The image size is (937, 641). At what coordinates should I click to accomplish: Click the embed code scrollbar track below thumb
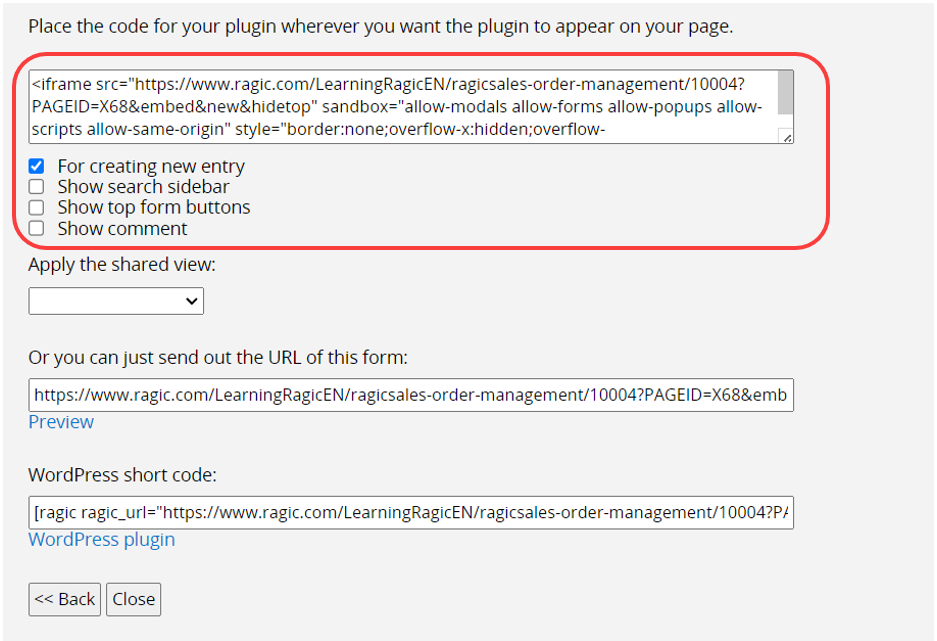pos(785,122)
